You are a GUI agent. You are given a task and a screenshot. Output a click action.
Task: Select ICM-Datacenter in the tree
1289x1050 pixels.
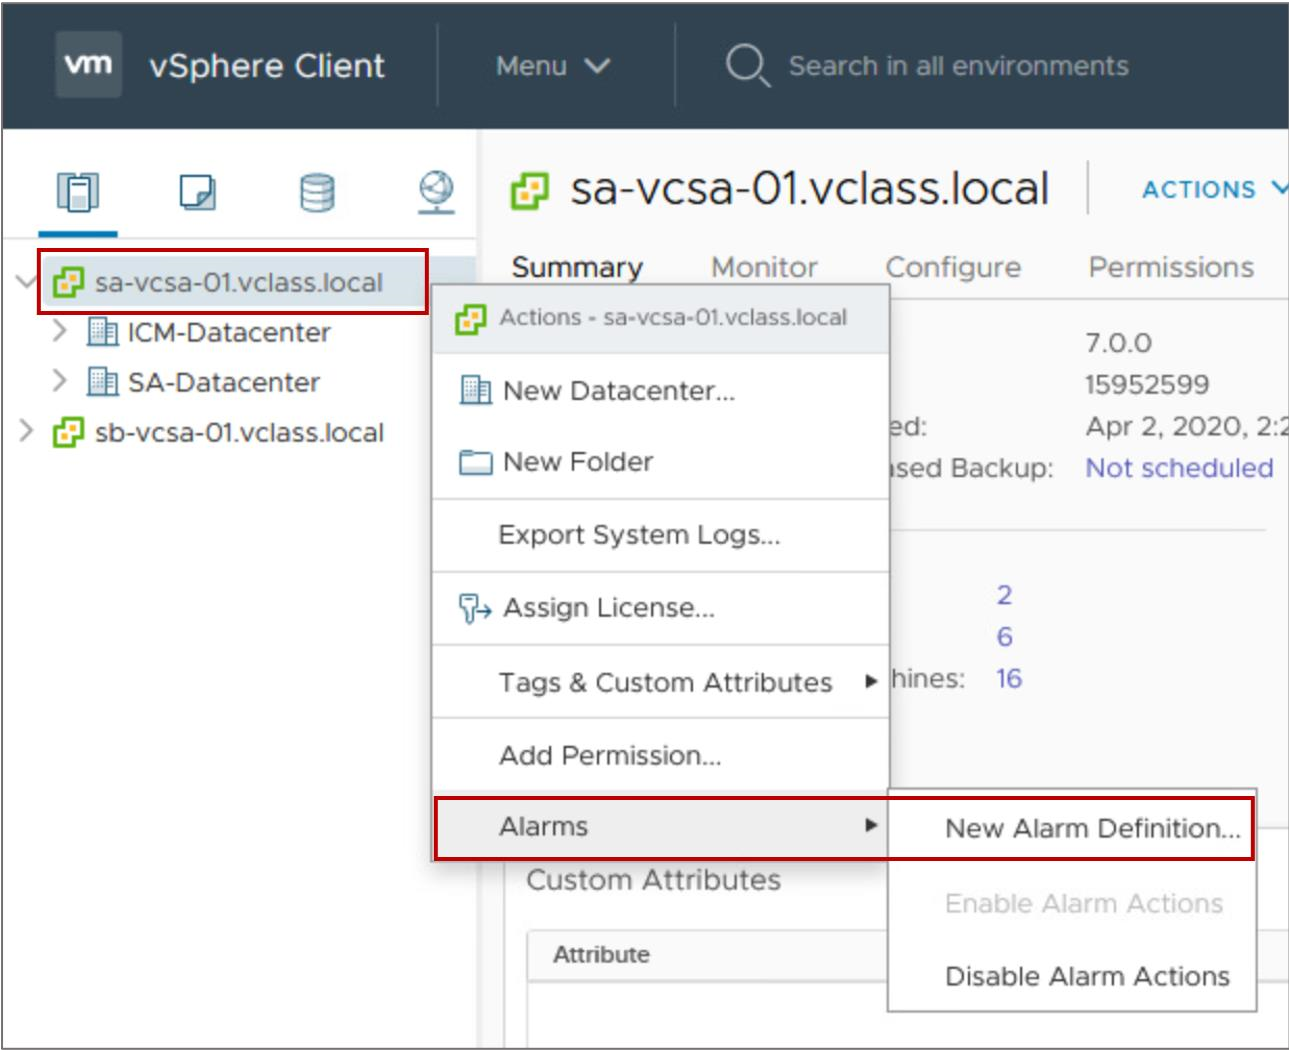click(x=228, y=332)
